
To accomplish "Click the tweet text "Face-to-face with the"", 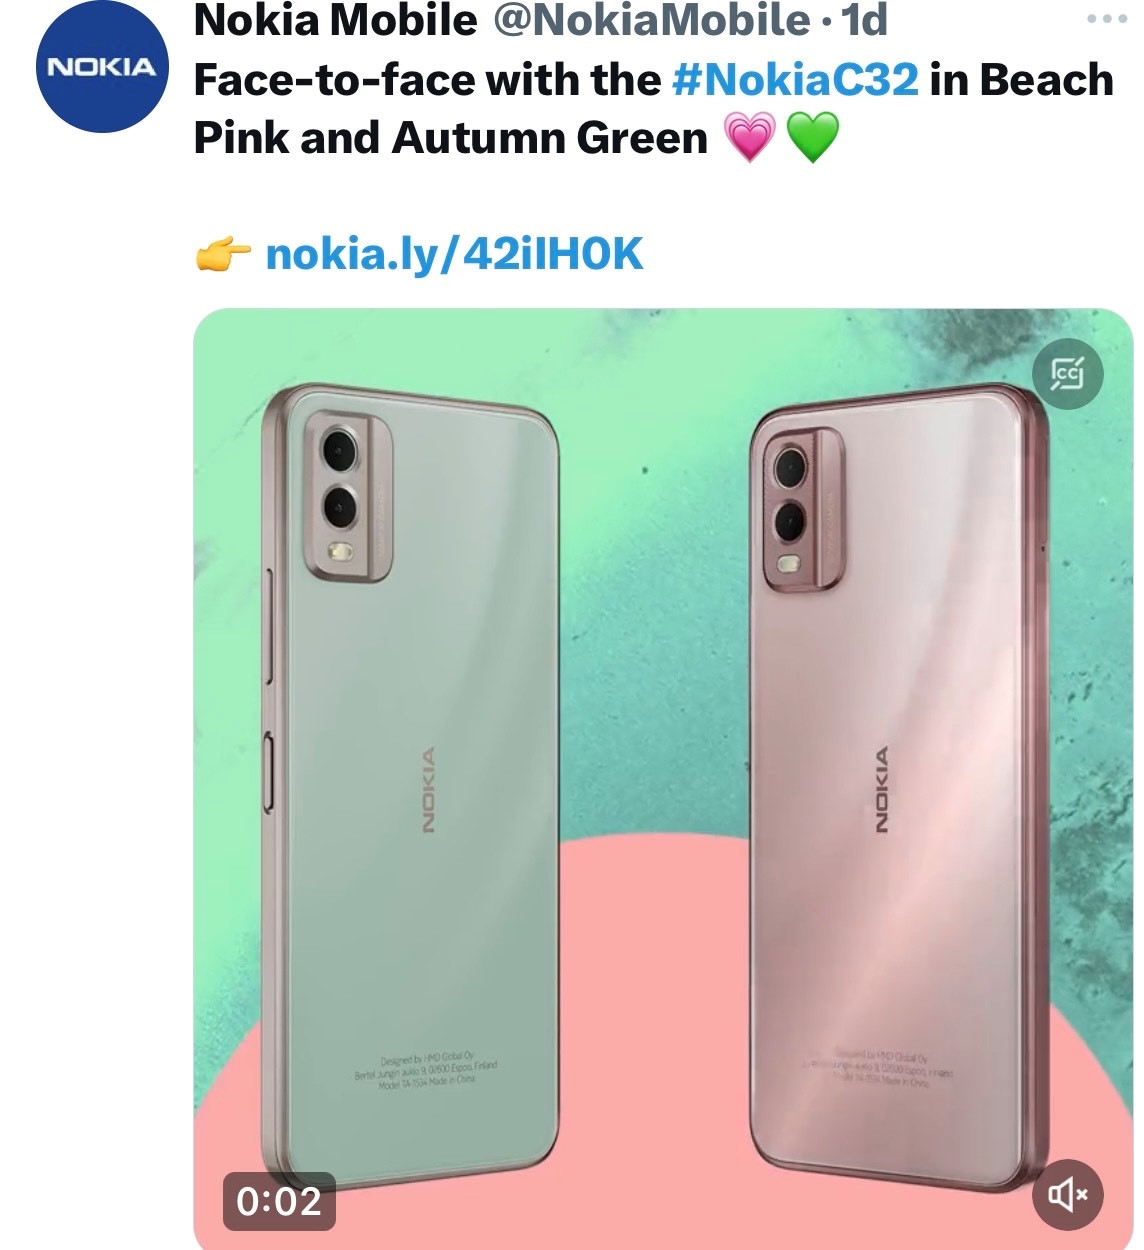I will pyautogui.click(x=427, y=80).
